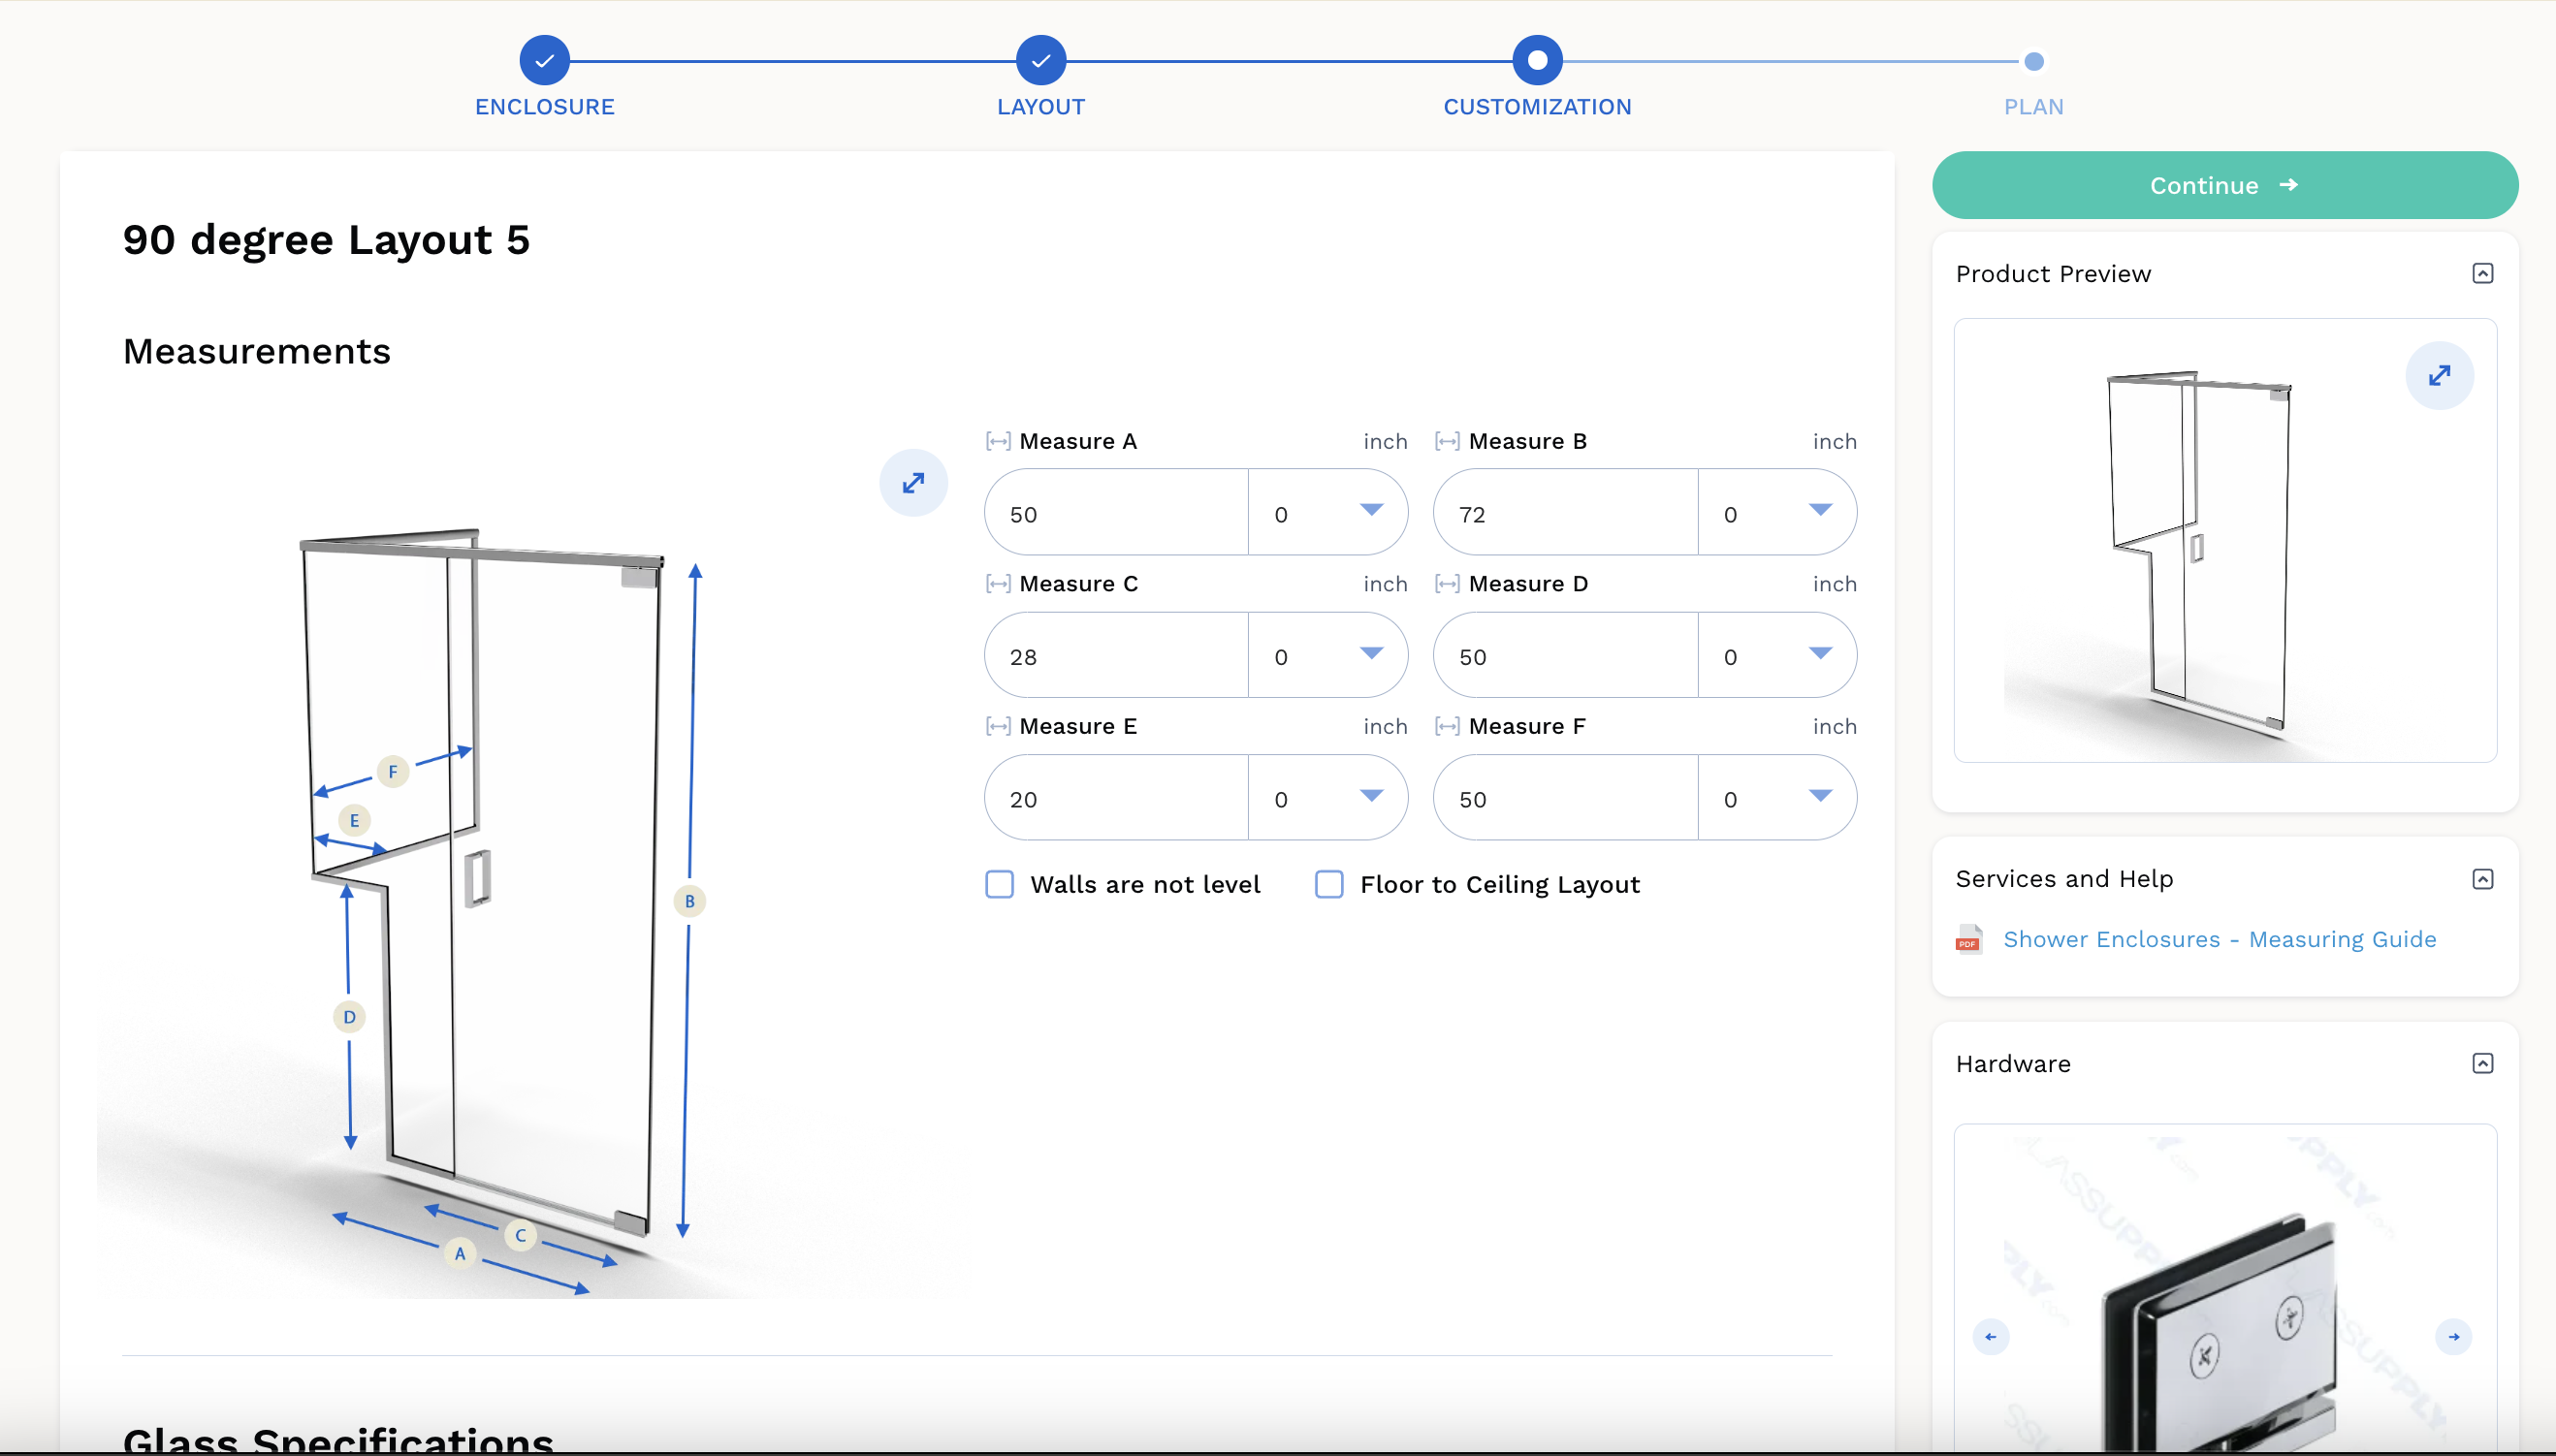Open Shower Enclosures Measuring Guide link
This screenshot has height=1456, width=2556.
pyautogui.click(x=2219, y=940)
